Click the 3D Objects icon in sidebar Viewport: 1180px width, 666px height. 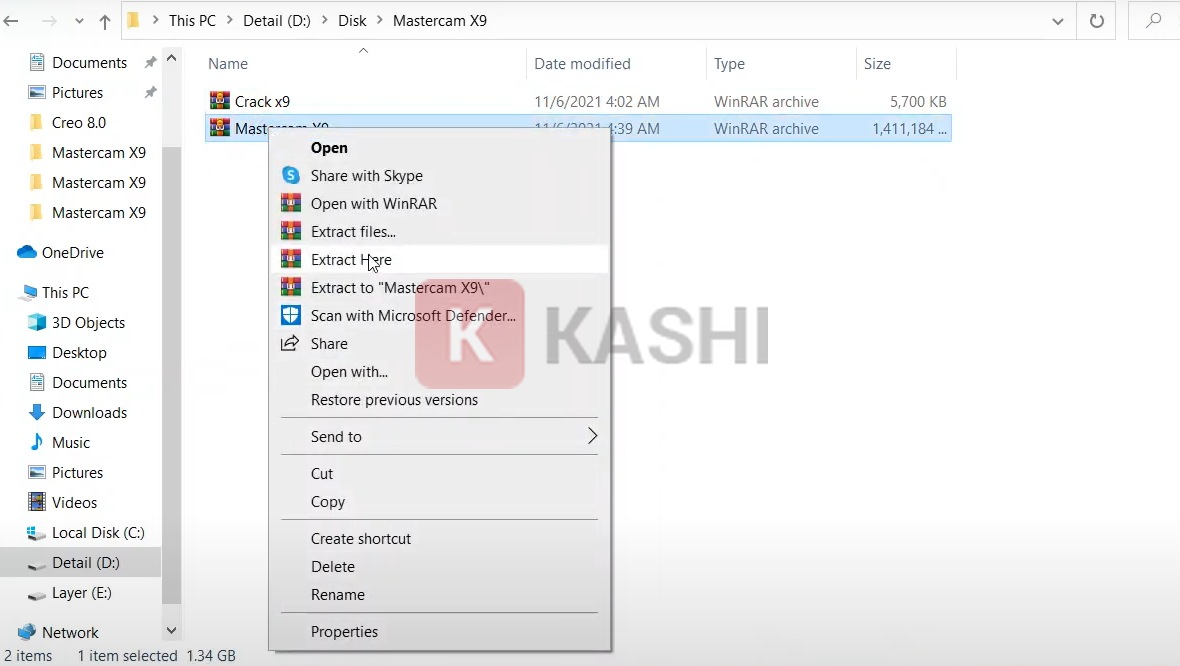click(x=37, y=322)
